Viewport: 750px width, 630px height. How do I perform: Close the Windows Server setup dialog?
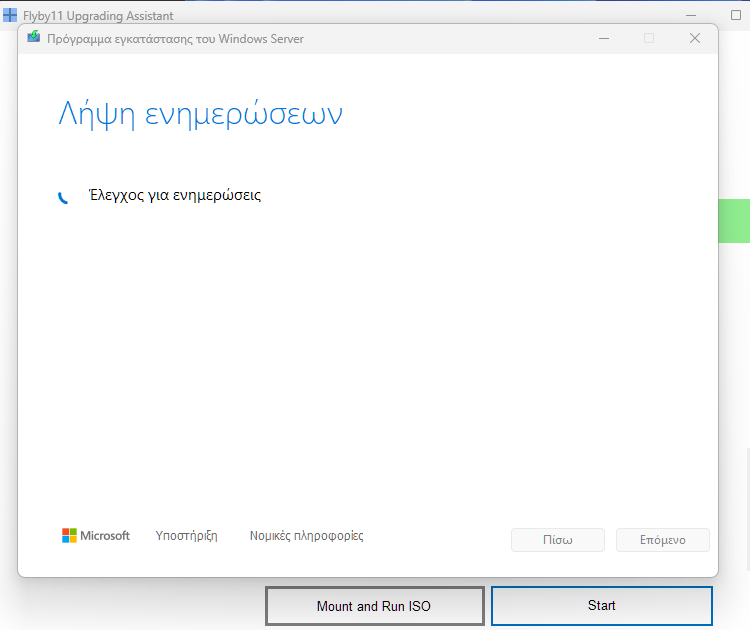pos(695,38)
